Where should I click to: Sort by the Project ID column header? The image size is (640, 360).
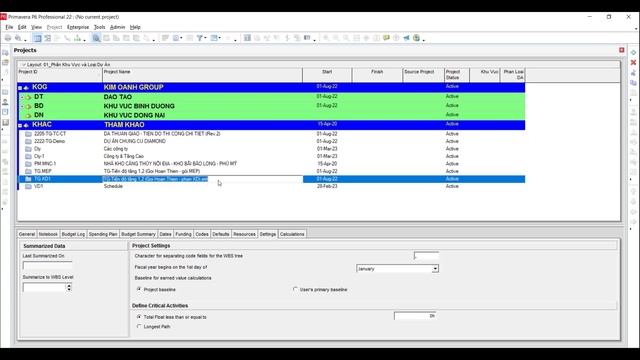tap(60, 75)
